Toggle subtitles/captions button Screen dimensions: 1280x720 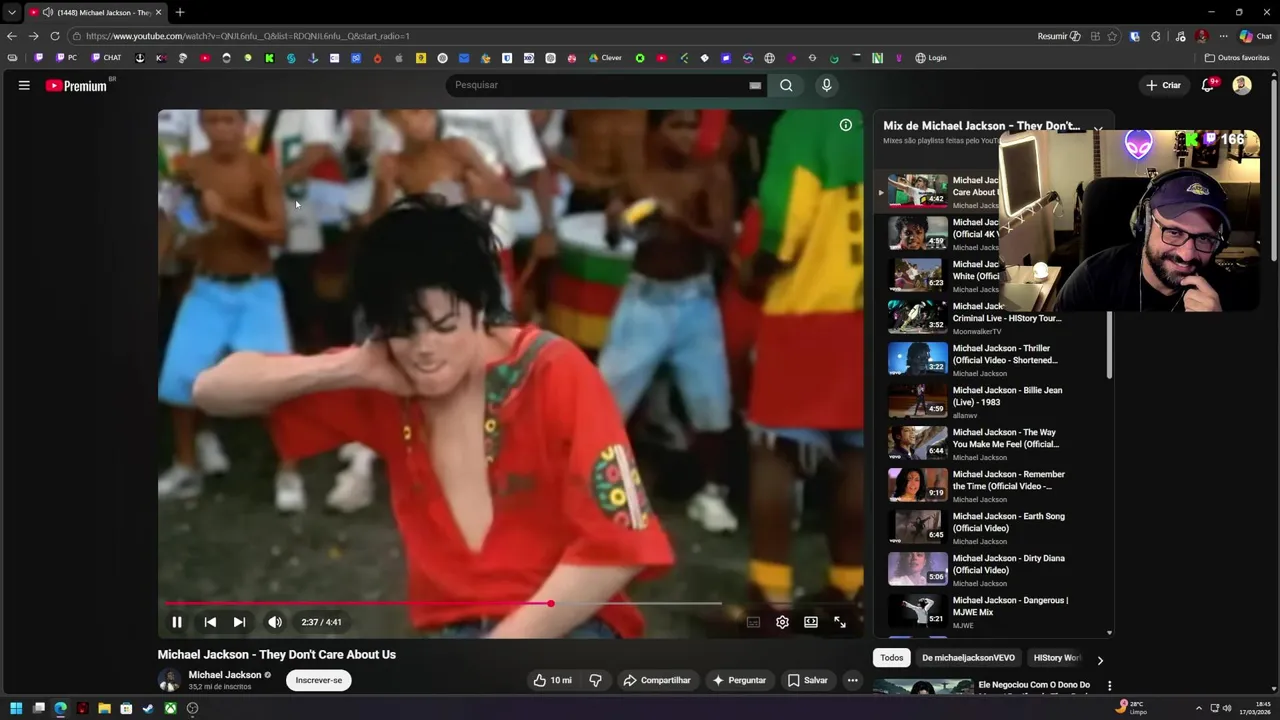tap(753, 622)
